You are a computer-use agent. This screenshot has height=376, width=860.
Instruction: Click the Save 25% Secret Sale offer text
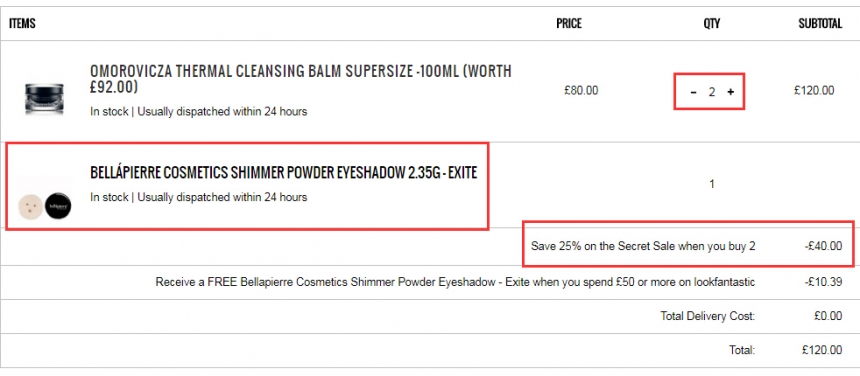[x=643, y=246]
